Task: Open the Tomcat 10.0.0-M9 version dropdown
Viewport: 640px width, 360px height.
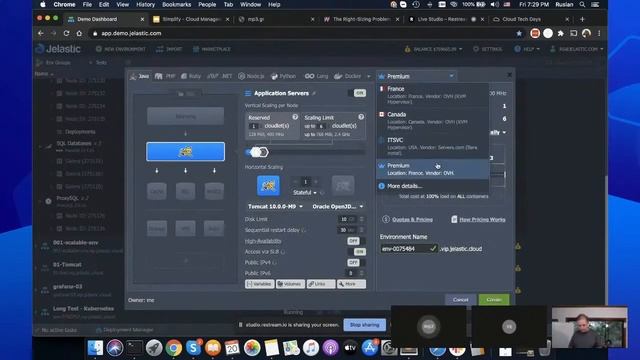Action: (x=276, y=207)
